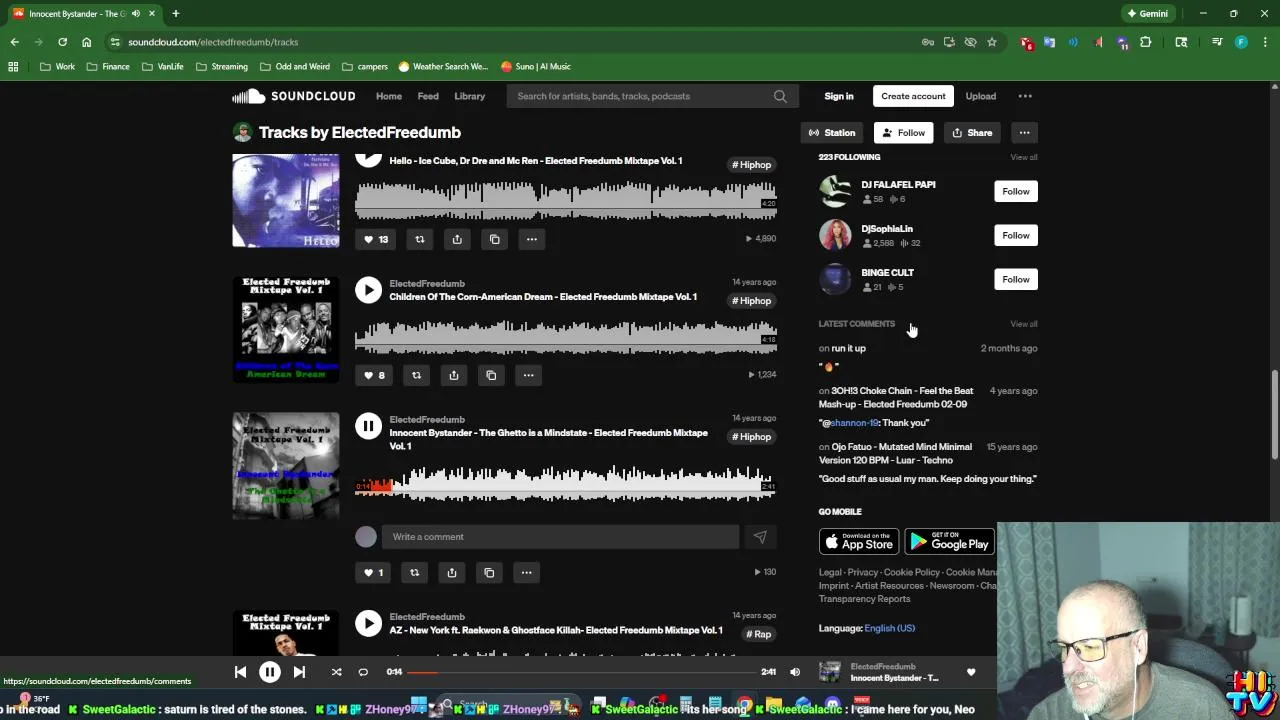Click the search magnifier icon
This screenshot has width=1280, height=720.
(780, 96)
